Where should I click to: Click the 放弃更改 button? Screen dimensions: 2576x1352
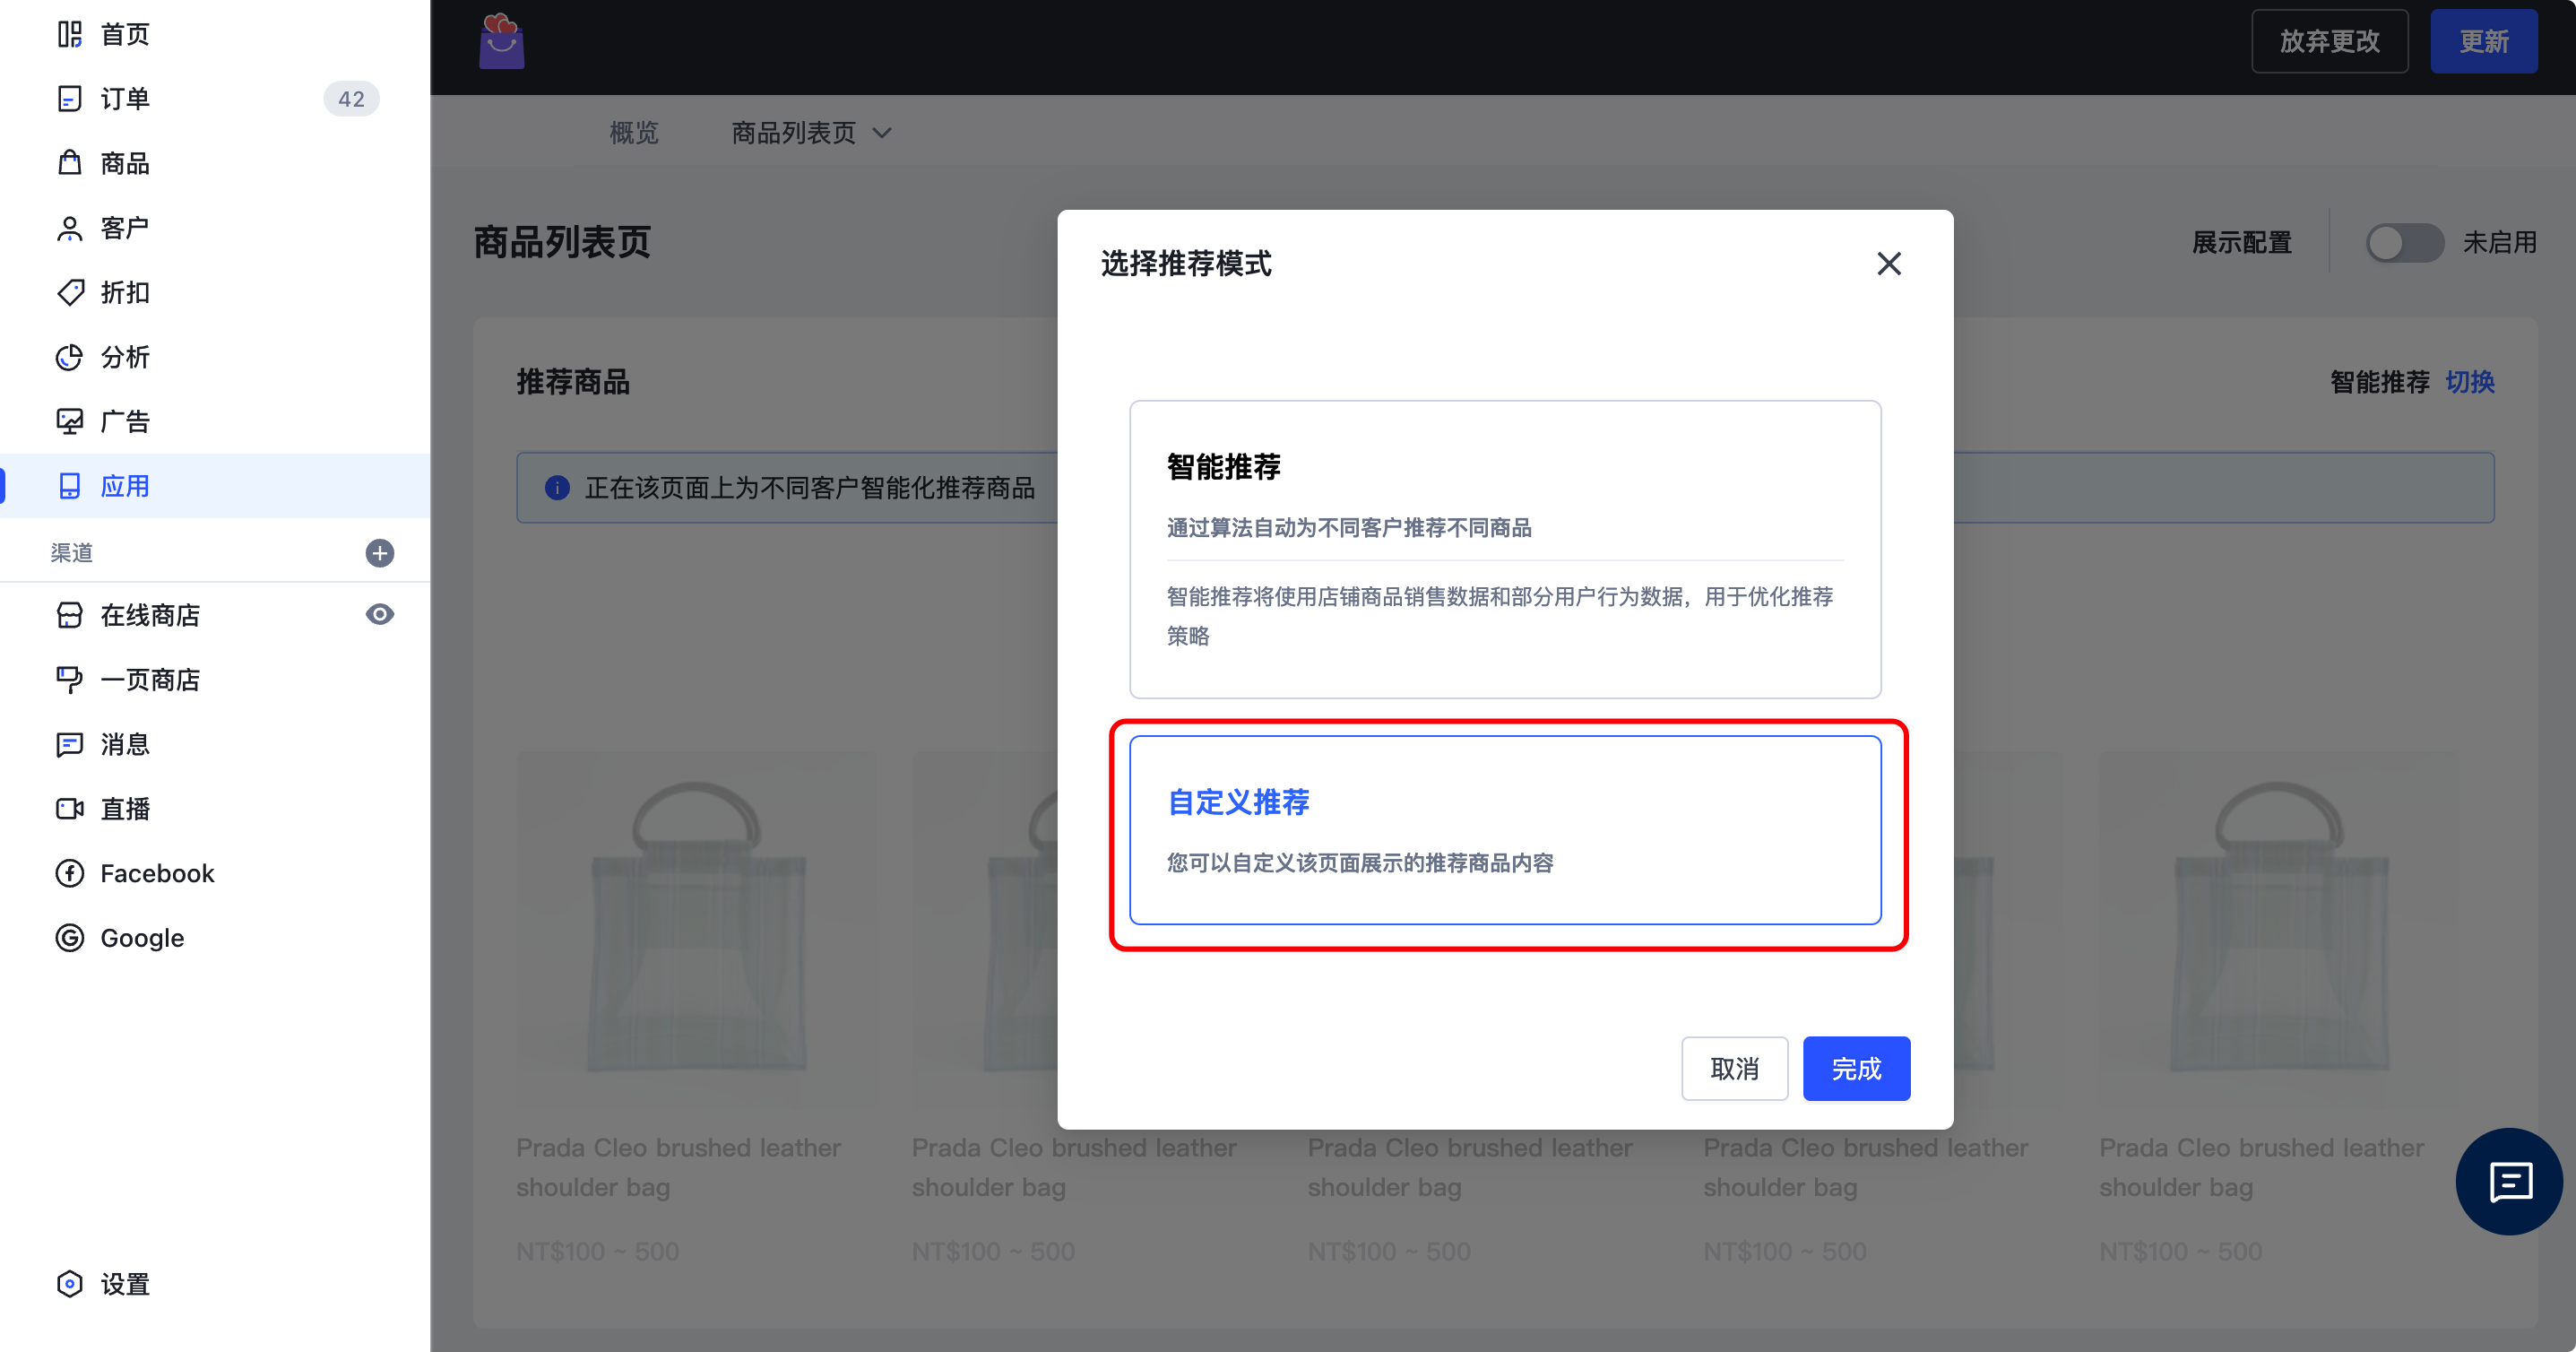pos(2328,42)
